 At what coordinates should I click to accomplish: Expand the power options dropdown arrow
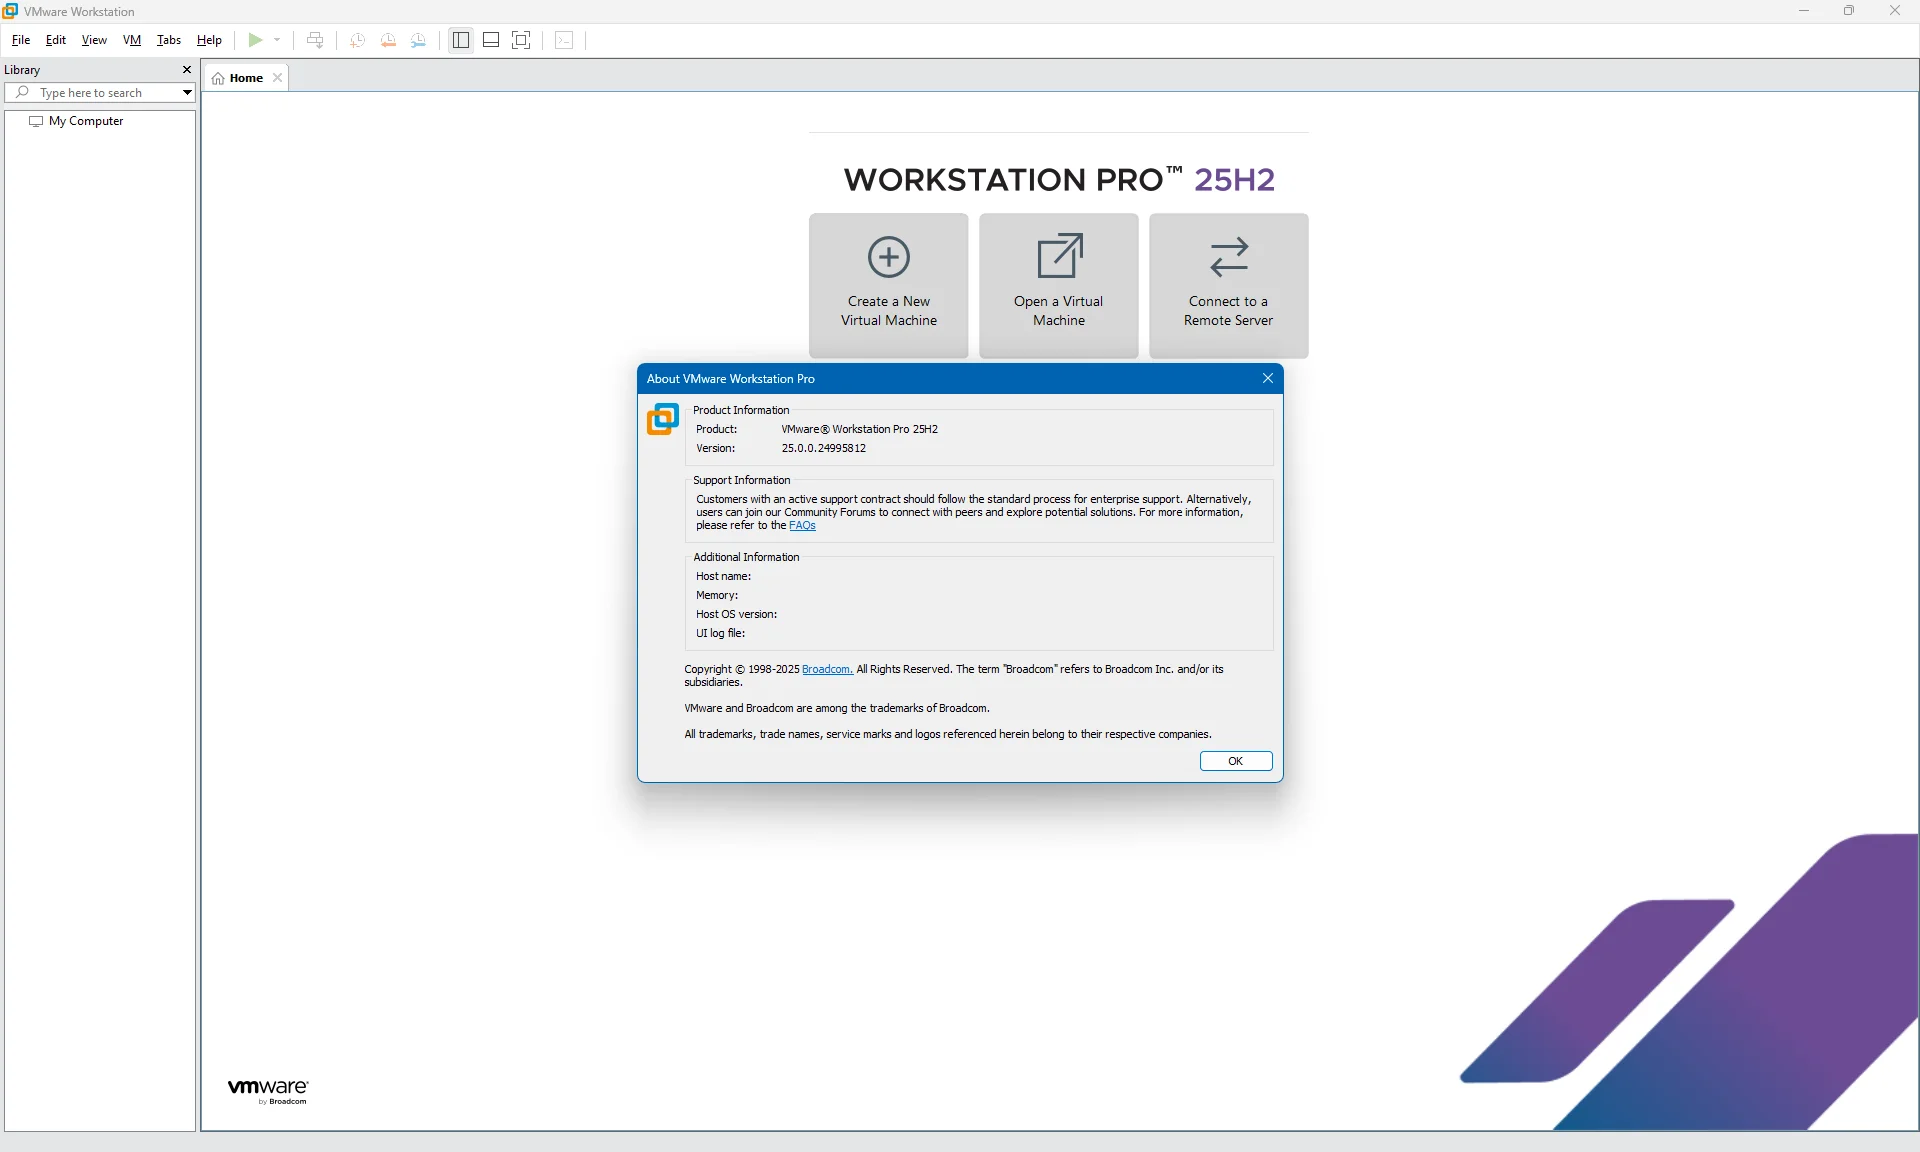coord(277,40)
